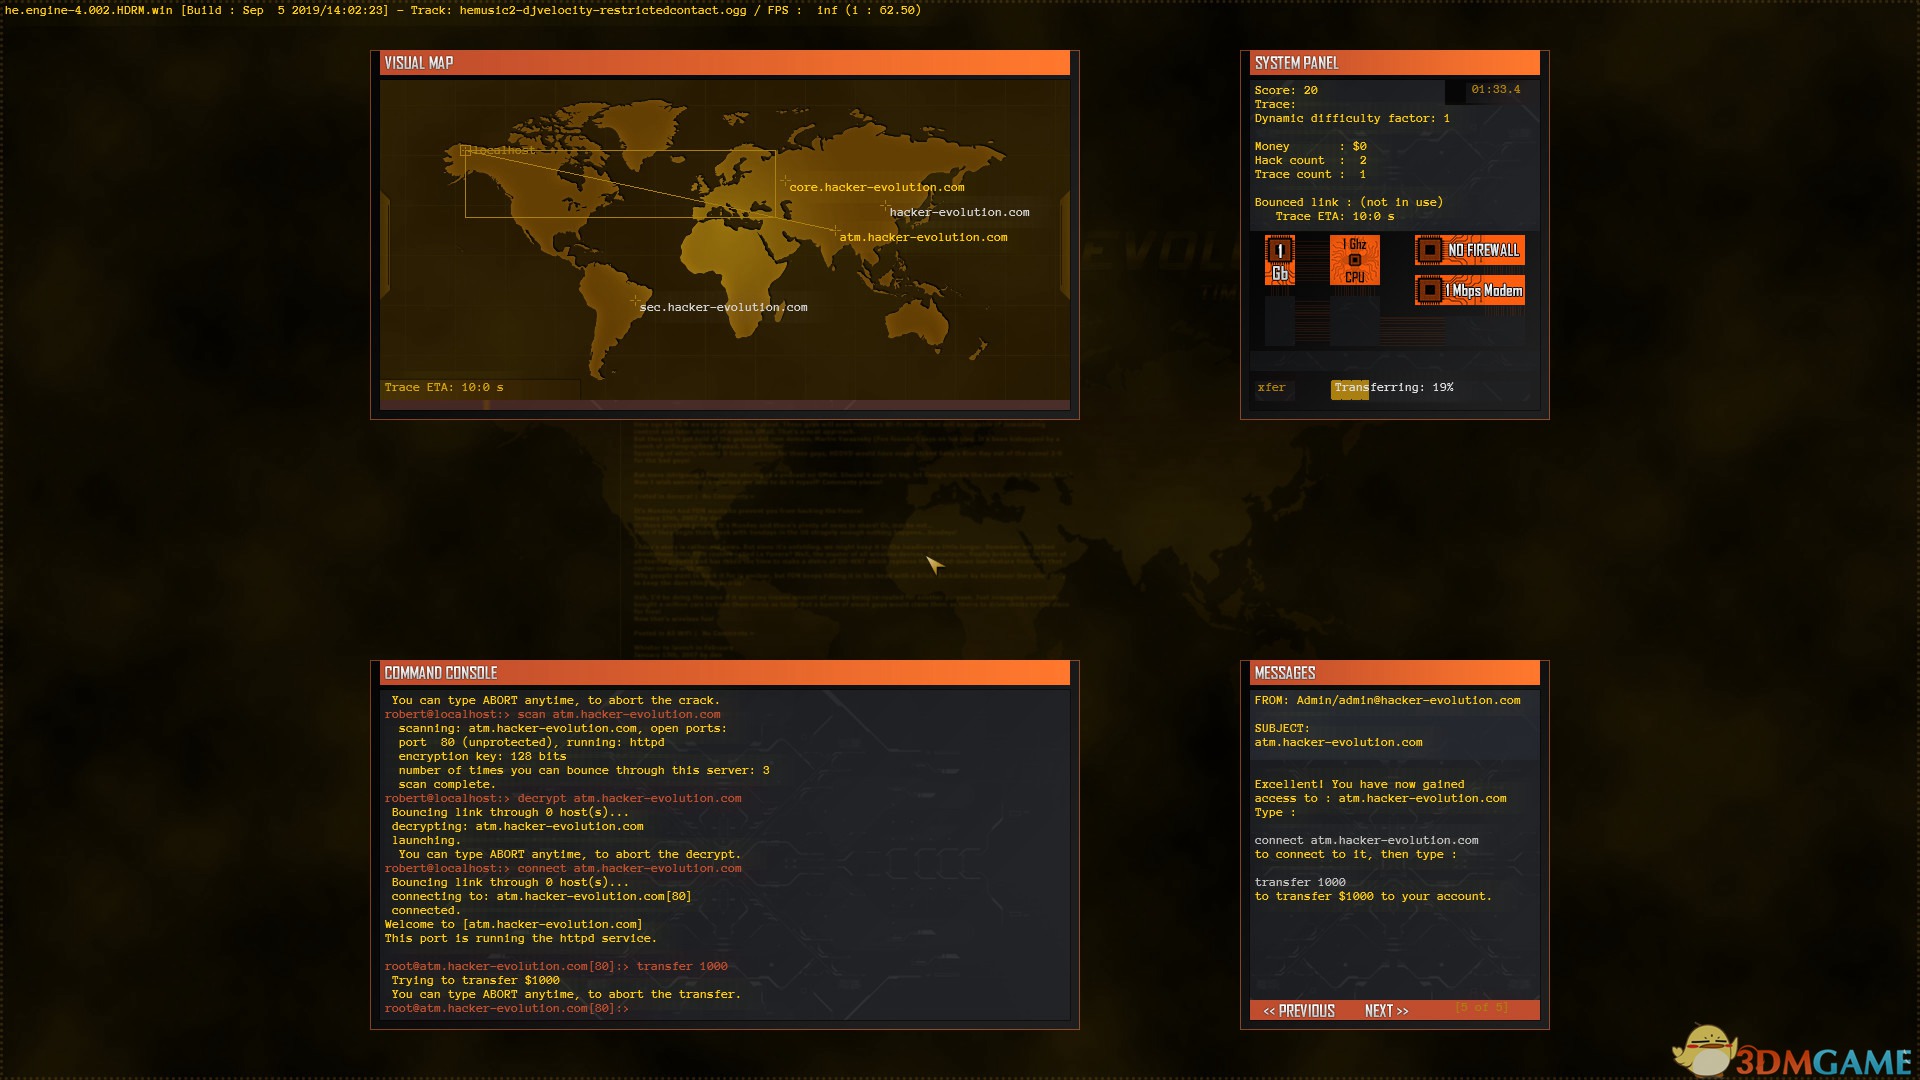1920x1080 pixels.
Task: Click the NO FIREWALL hardware module
Action: (x=1469, y=250)
